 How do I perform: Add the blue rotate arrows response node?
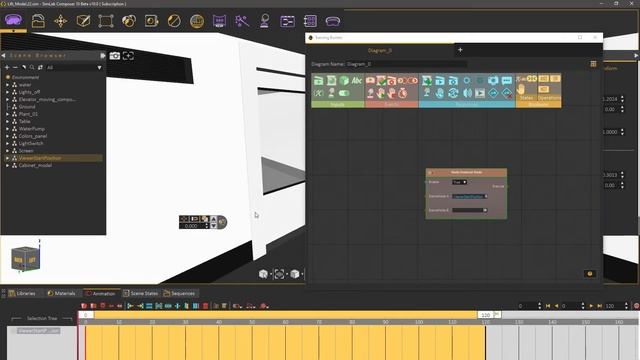click(x=453, y=93)
